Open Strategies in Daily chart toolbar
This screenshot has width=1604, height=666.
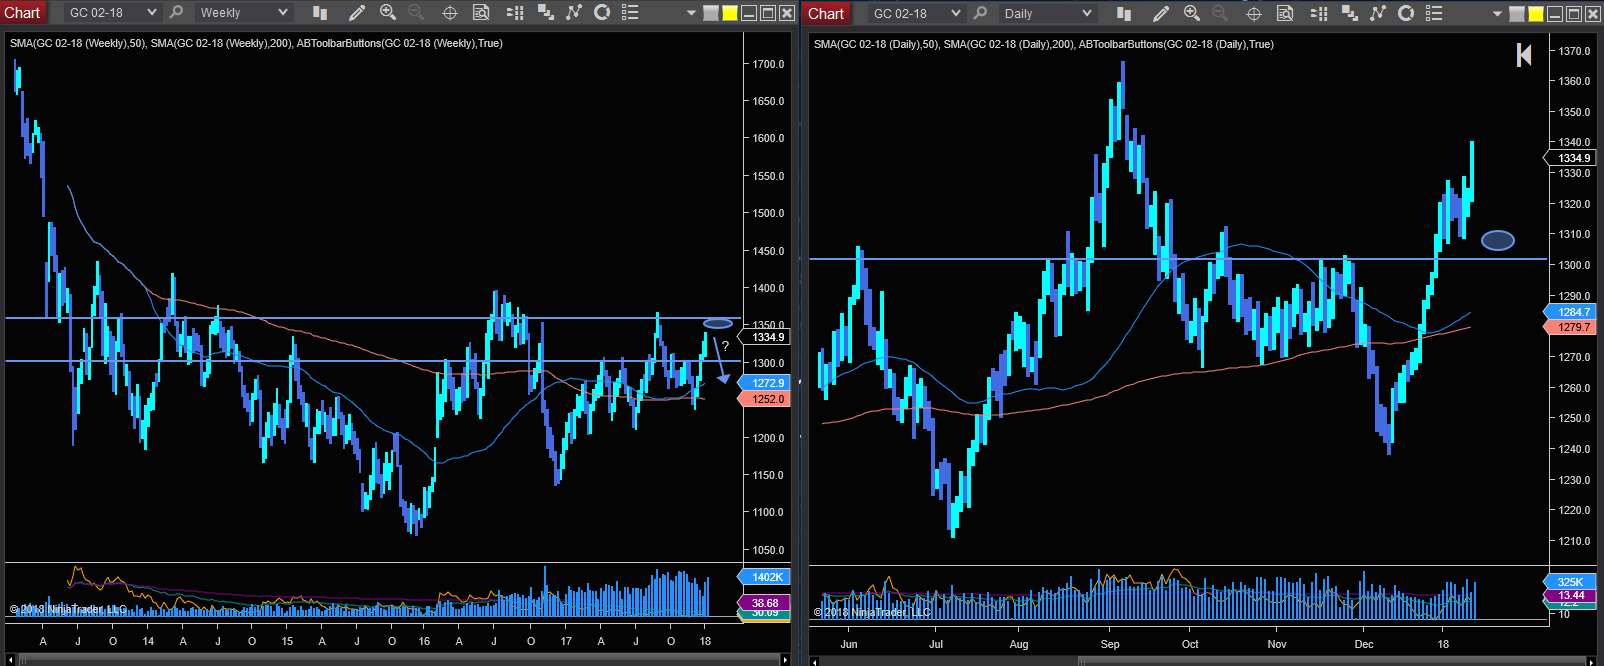tap(1406, 13)
